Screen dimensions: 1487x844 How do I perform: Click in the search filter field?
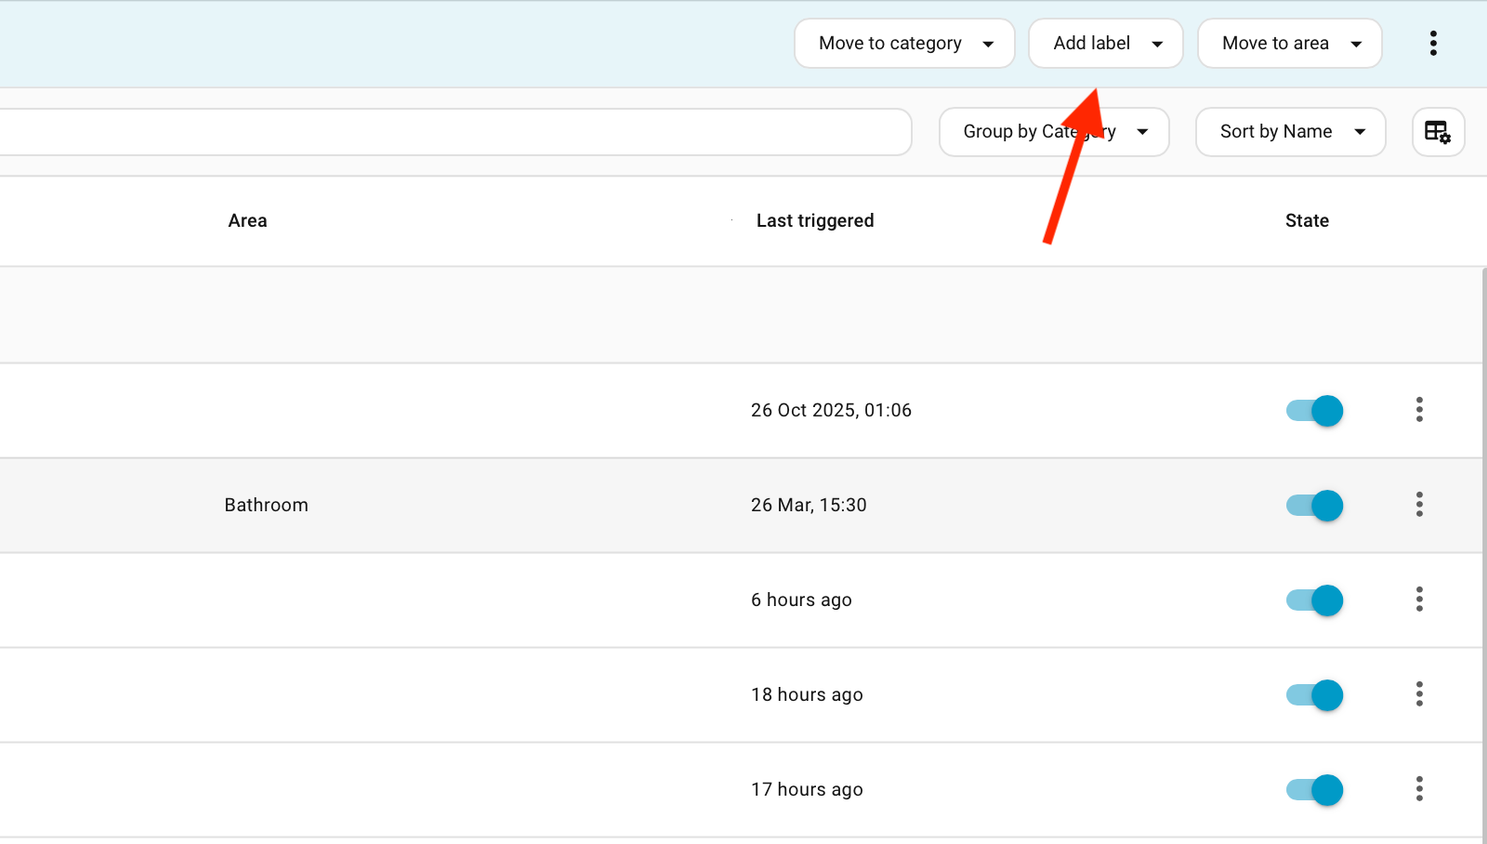coord(455,132)
